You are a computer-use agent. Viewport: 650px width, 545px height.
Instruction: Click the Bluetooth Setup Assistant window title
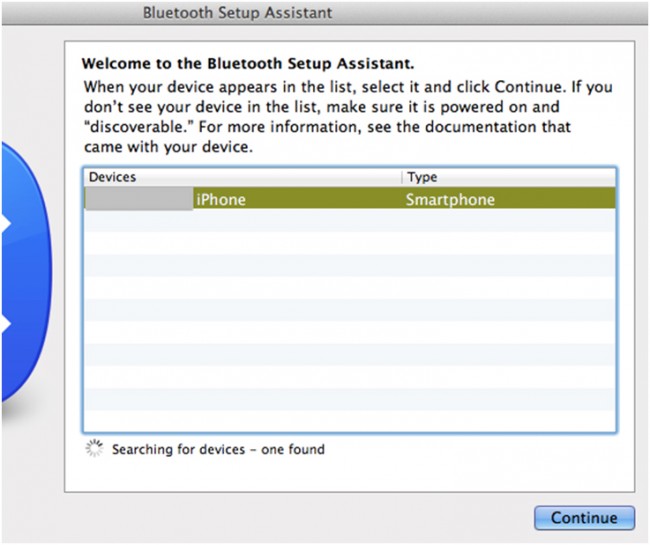(237, 13)
